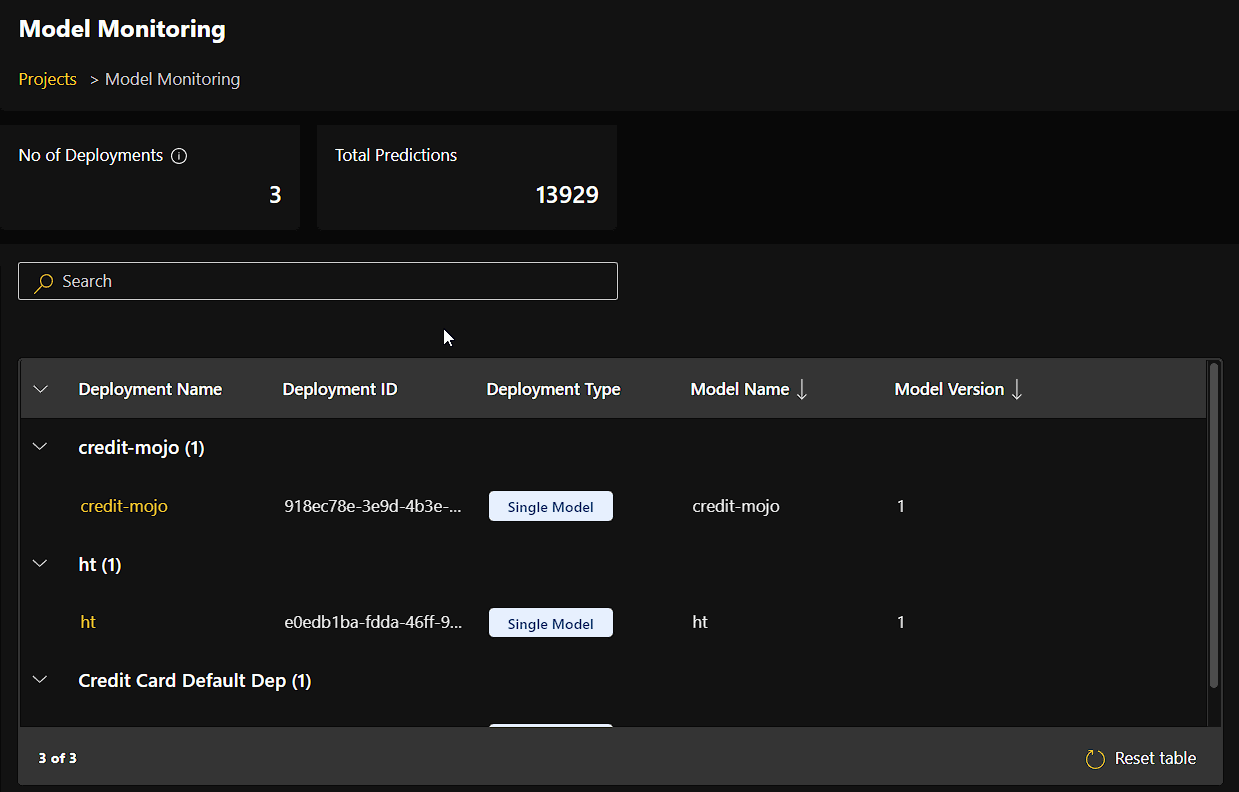The image size is (1239, 792).
Task: Open the Projects breadcrumb link
Action: (x=48, y=79)
